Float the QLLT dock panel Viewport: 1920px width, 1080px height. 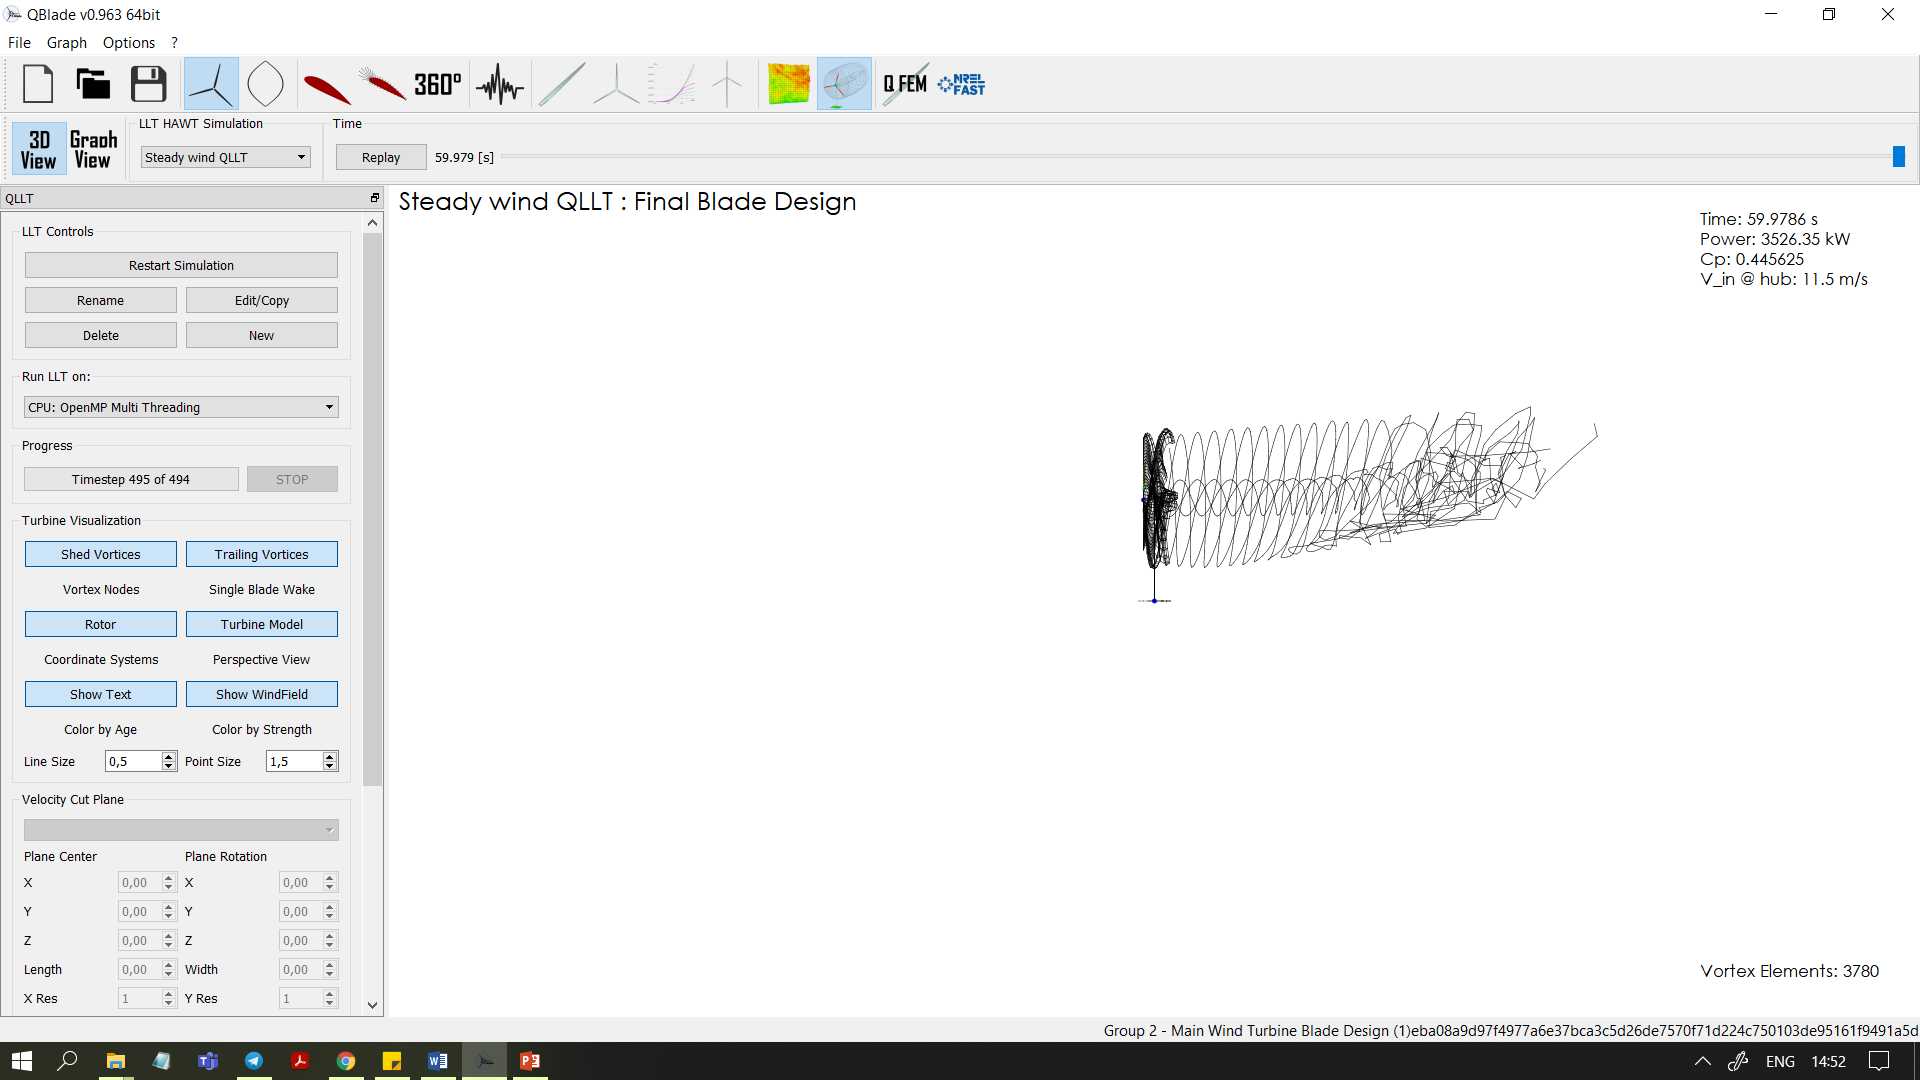375,198
